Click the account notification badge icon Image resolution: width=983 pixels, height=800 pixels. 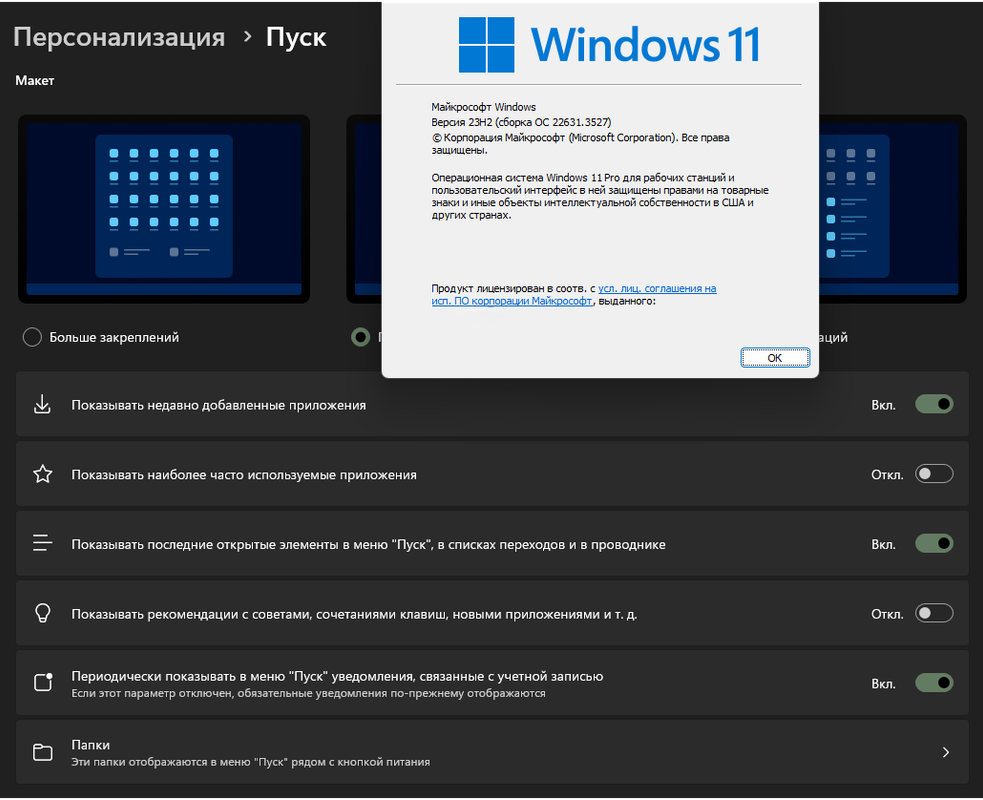[43, 682]
